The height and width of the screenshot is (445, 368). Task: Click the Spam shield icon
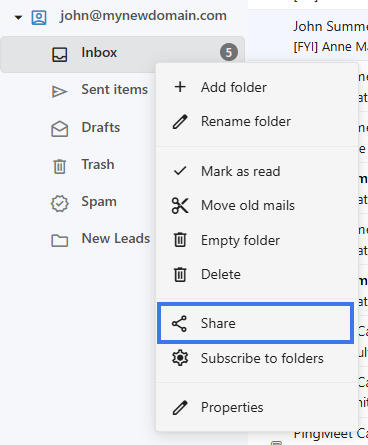click(60, 203)
